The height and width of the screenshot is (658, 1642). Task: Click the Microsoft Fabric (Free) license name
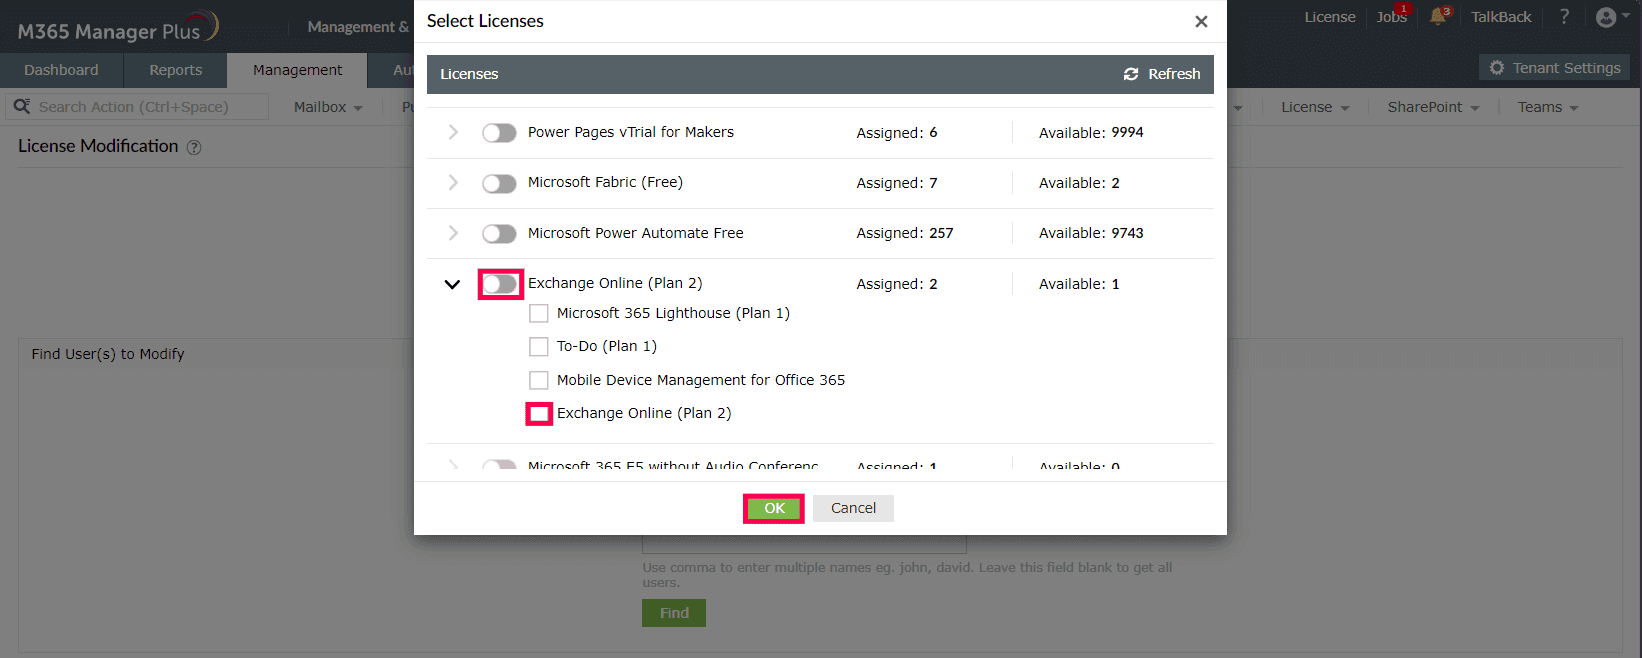coord(605,182)
